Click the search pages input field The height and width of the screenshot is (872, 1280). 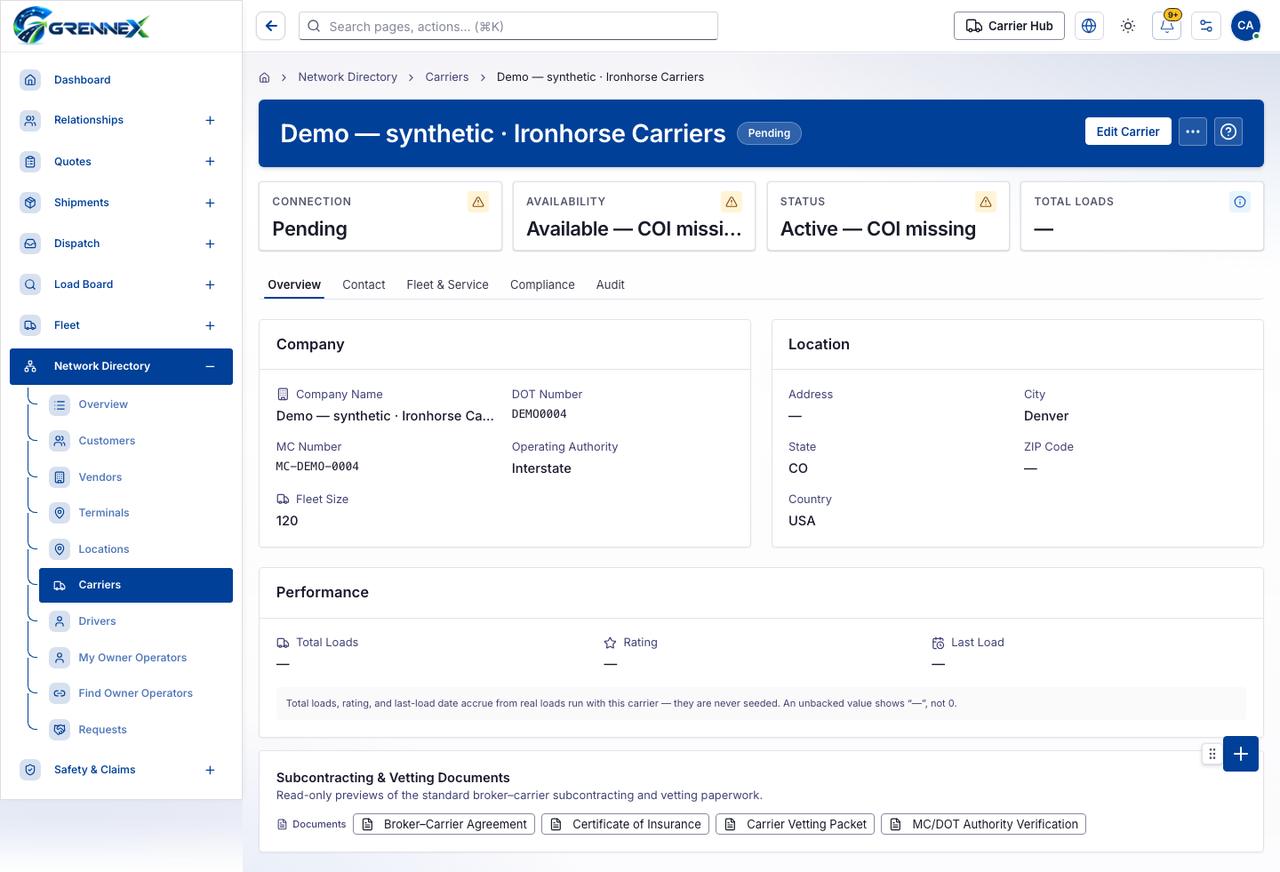coord(508,26)
